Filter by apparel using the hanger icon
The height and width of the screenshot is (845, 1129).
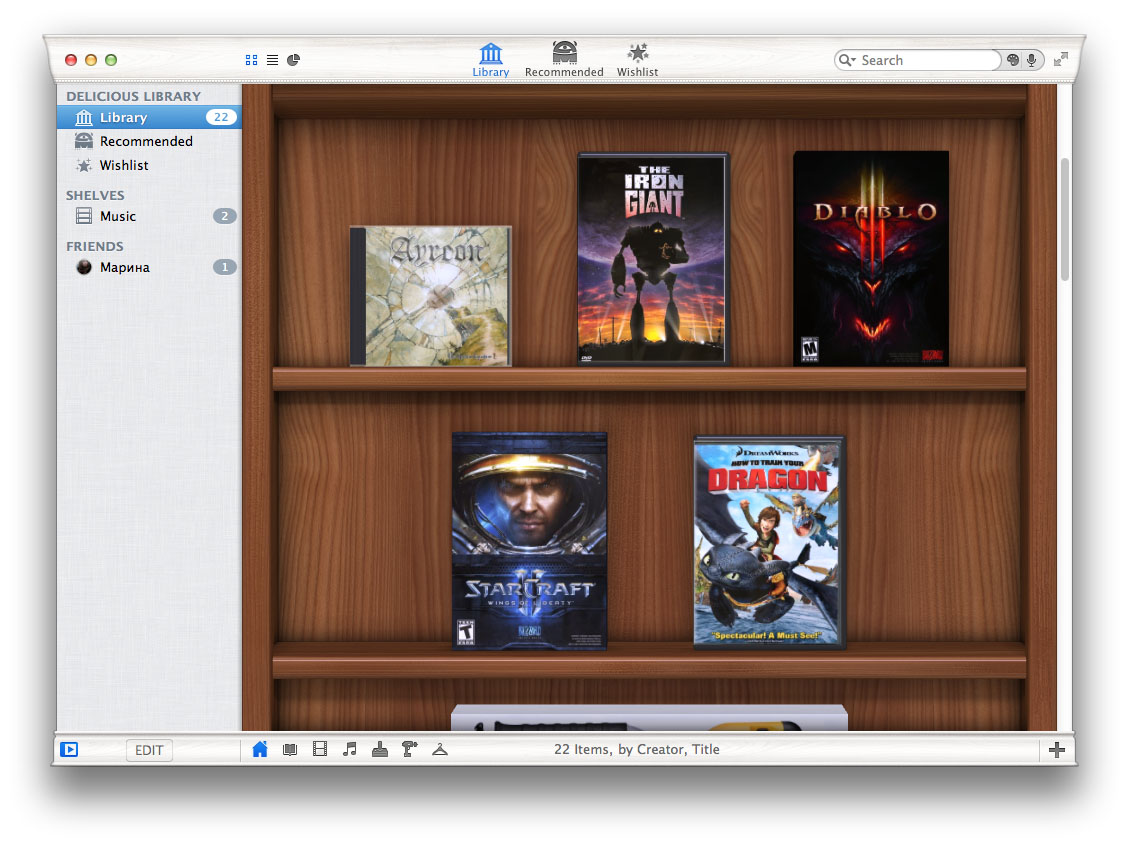(440, 749)
